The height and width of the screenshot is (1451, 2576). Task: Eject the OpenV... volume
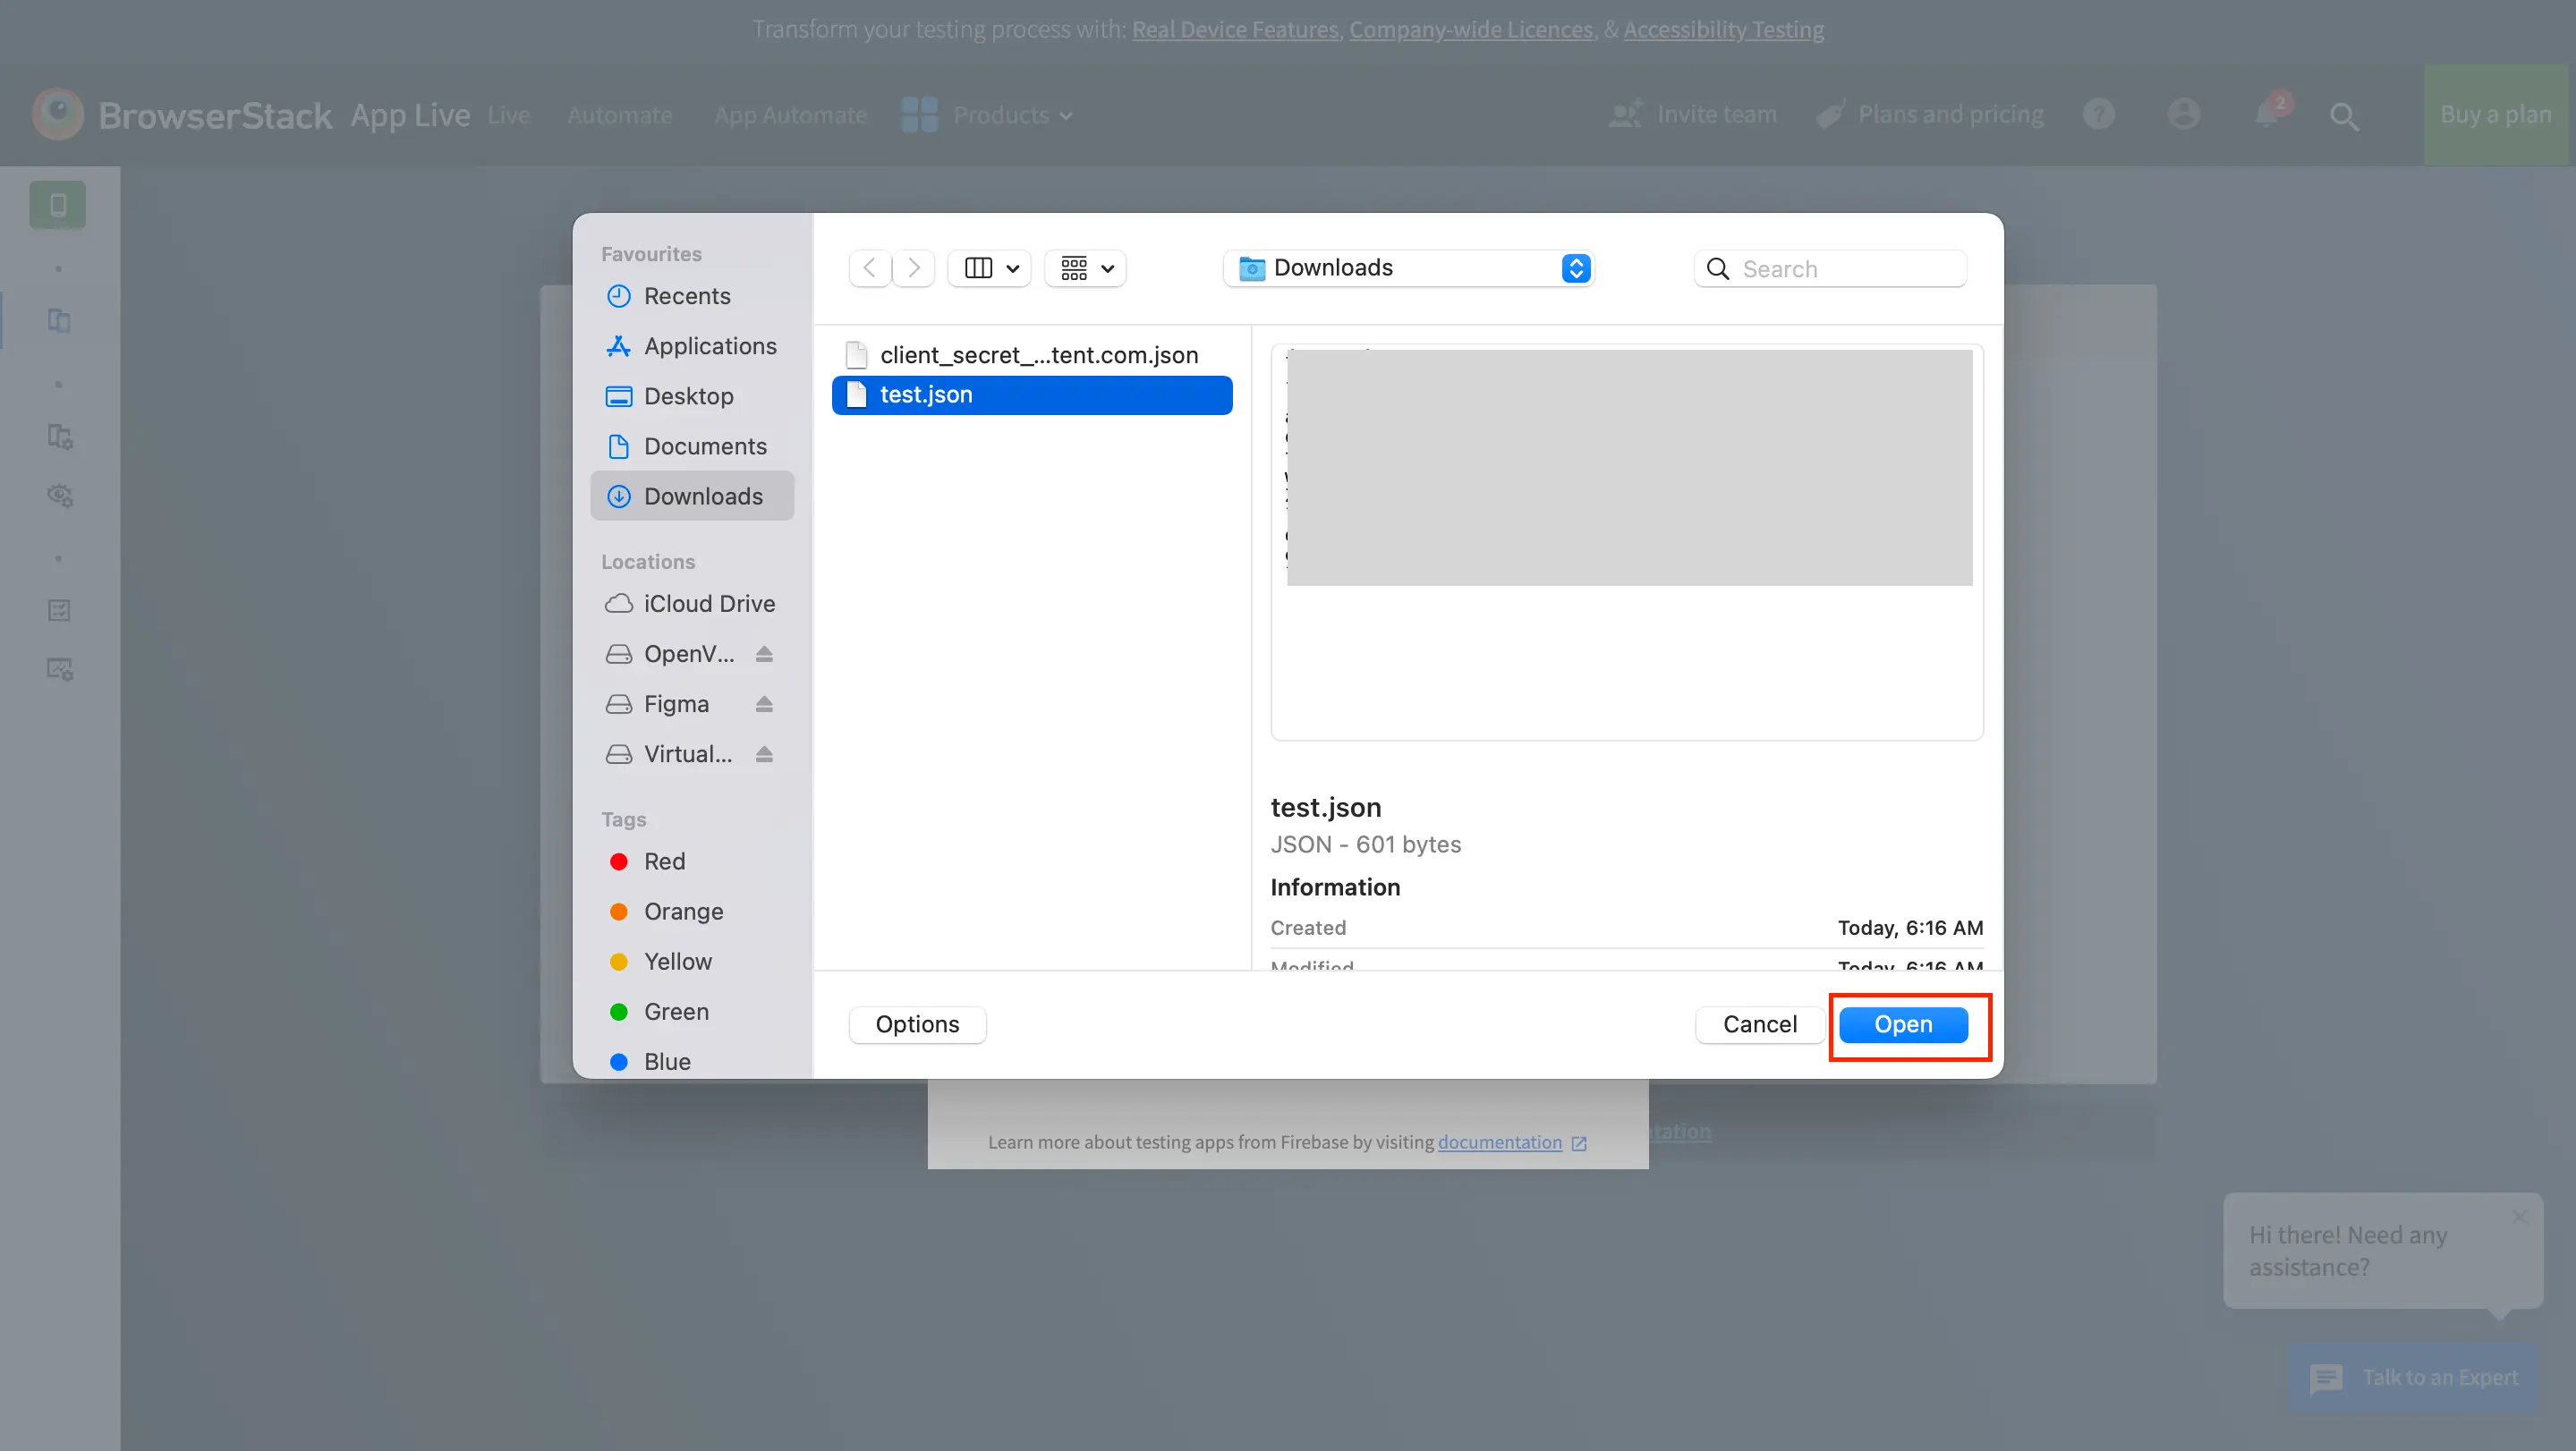click(x=764, y=654)
